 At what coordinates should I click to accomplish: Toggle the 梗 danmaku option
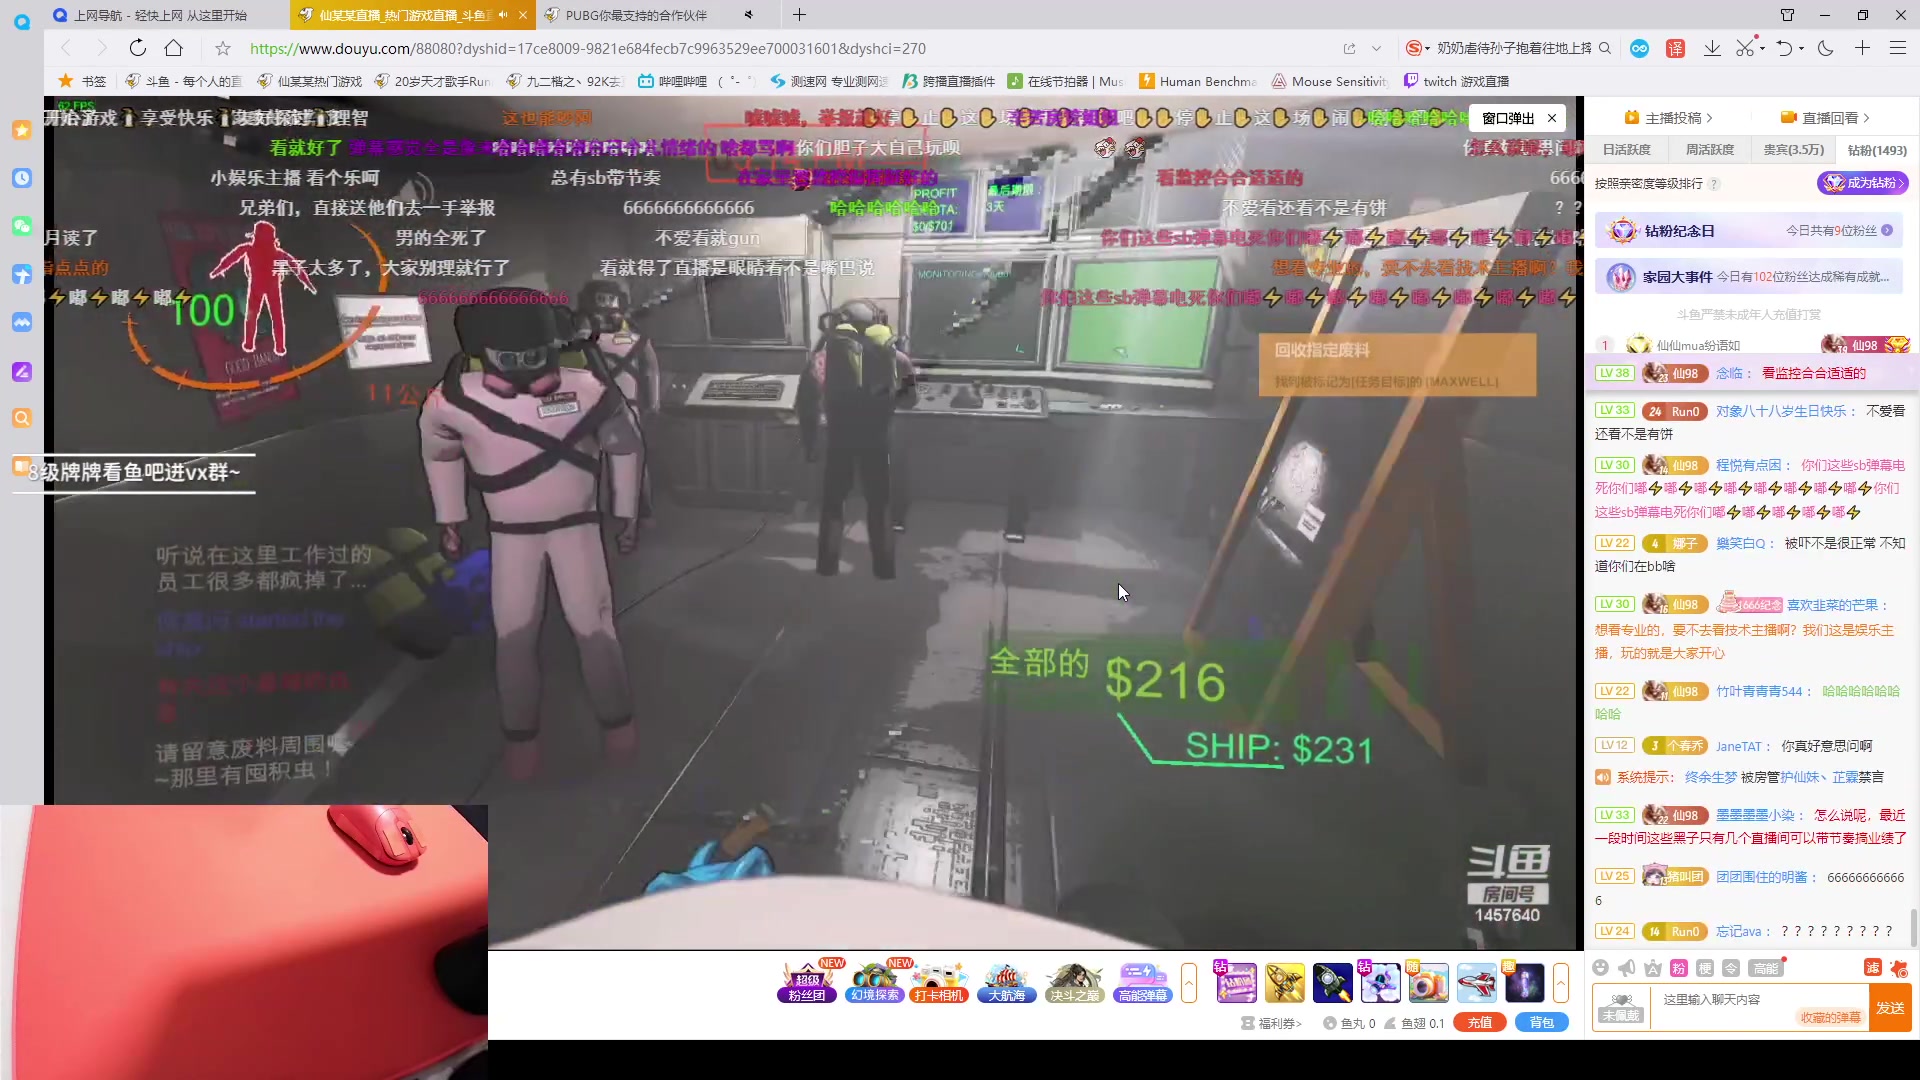(1705, 968)
